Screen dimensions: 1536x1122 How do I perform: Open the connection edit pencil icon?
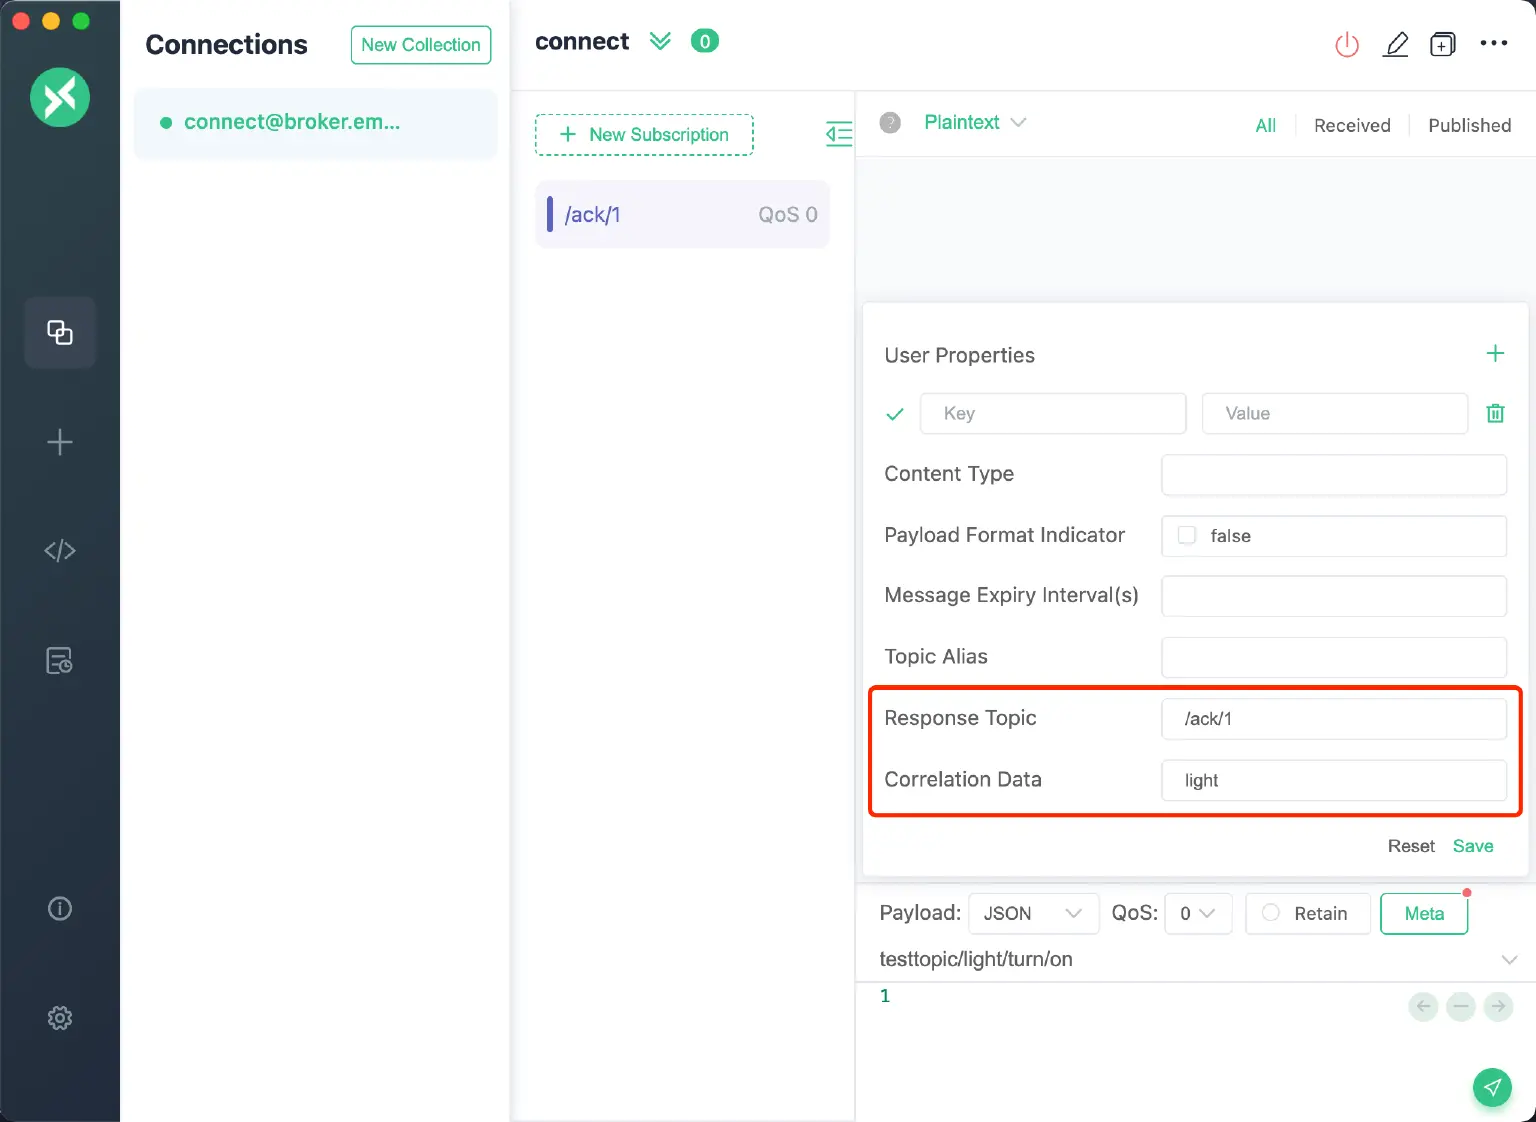pyautogui.click(x=1396, y=44)
